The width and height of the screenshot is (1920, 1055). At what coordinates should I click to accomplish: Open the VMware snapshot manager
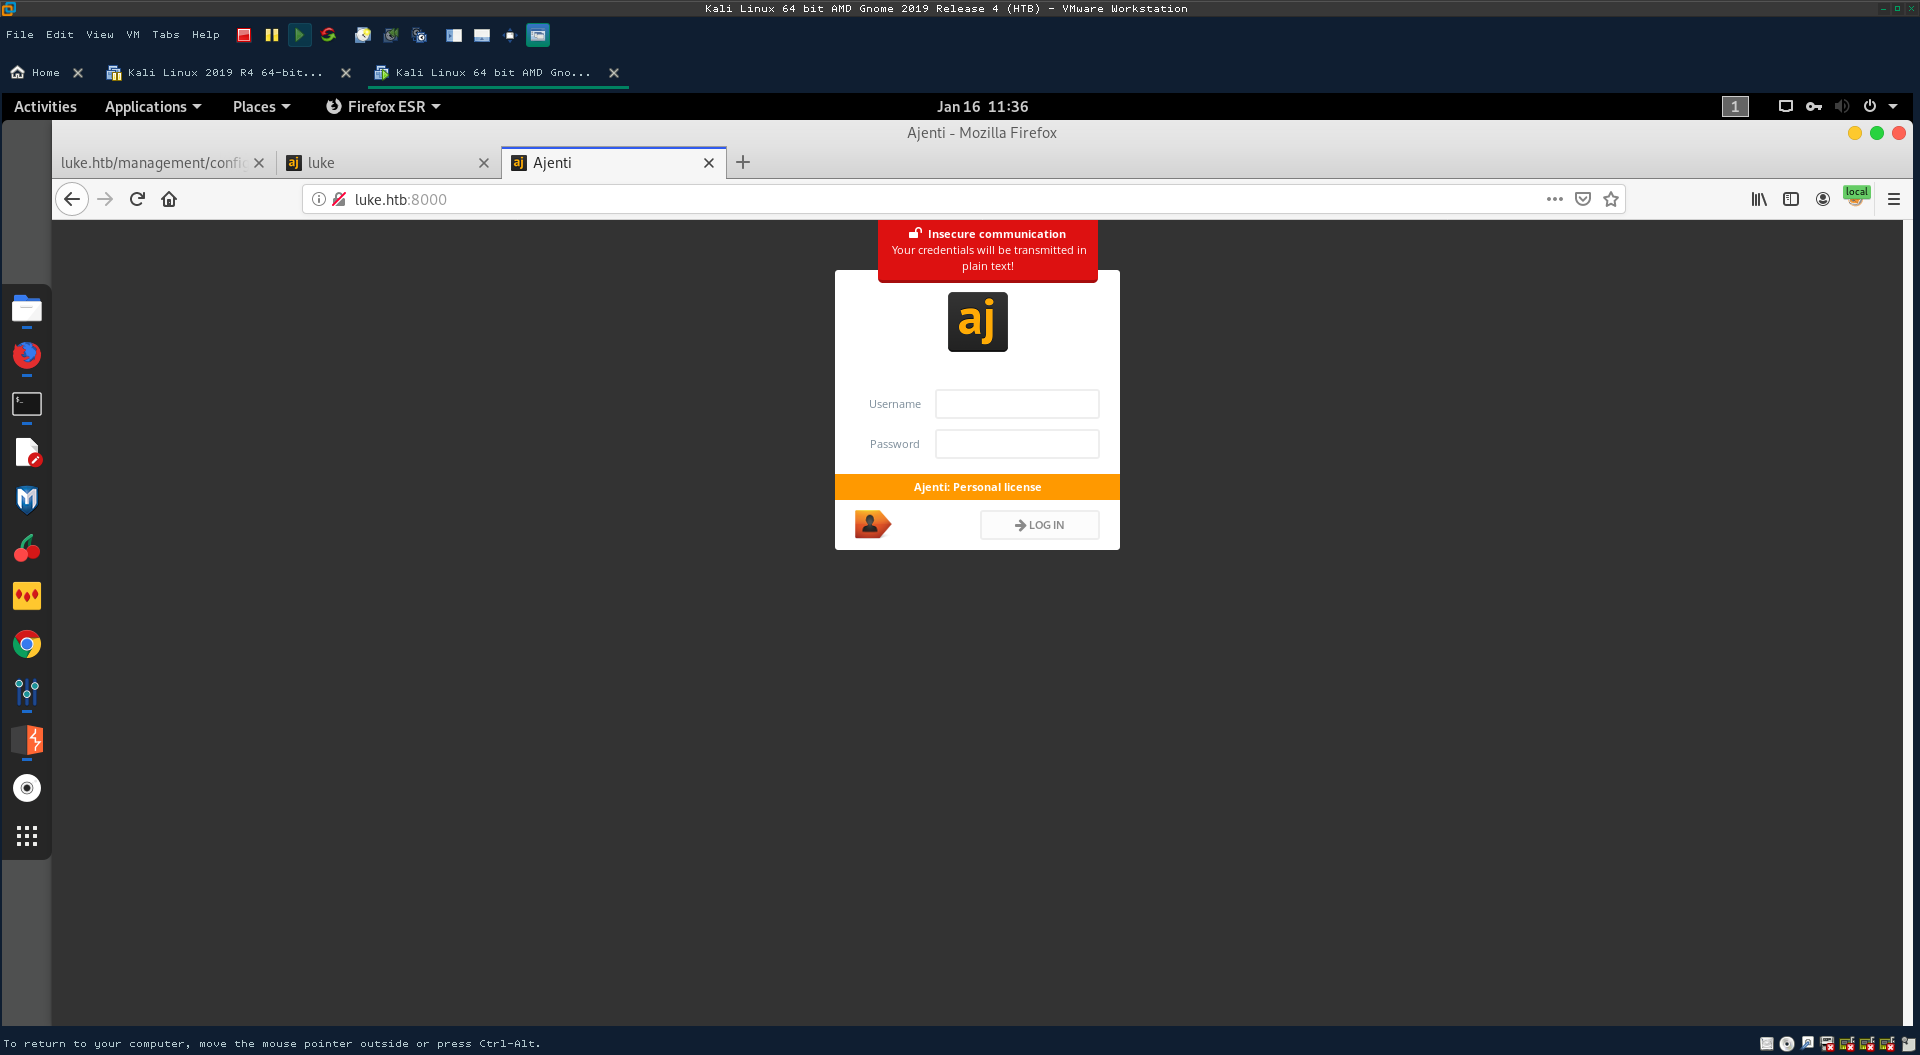(x=420, y=35)
